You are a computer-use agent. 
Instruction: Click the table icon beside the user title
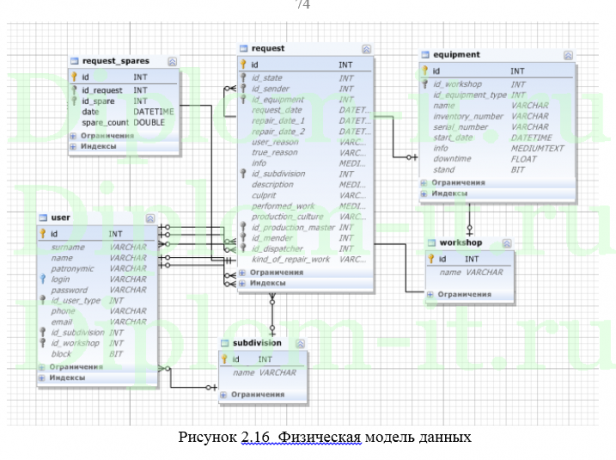pos(43,218)
